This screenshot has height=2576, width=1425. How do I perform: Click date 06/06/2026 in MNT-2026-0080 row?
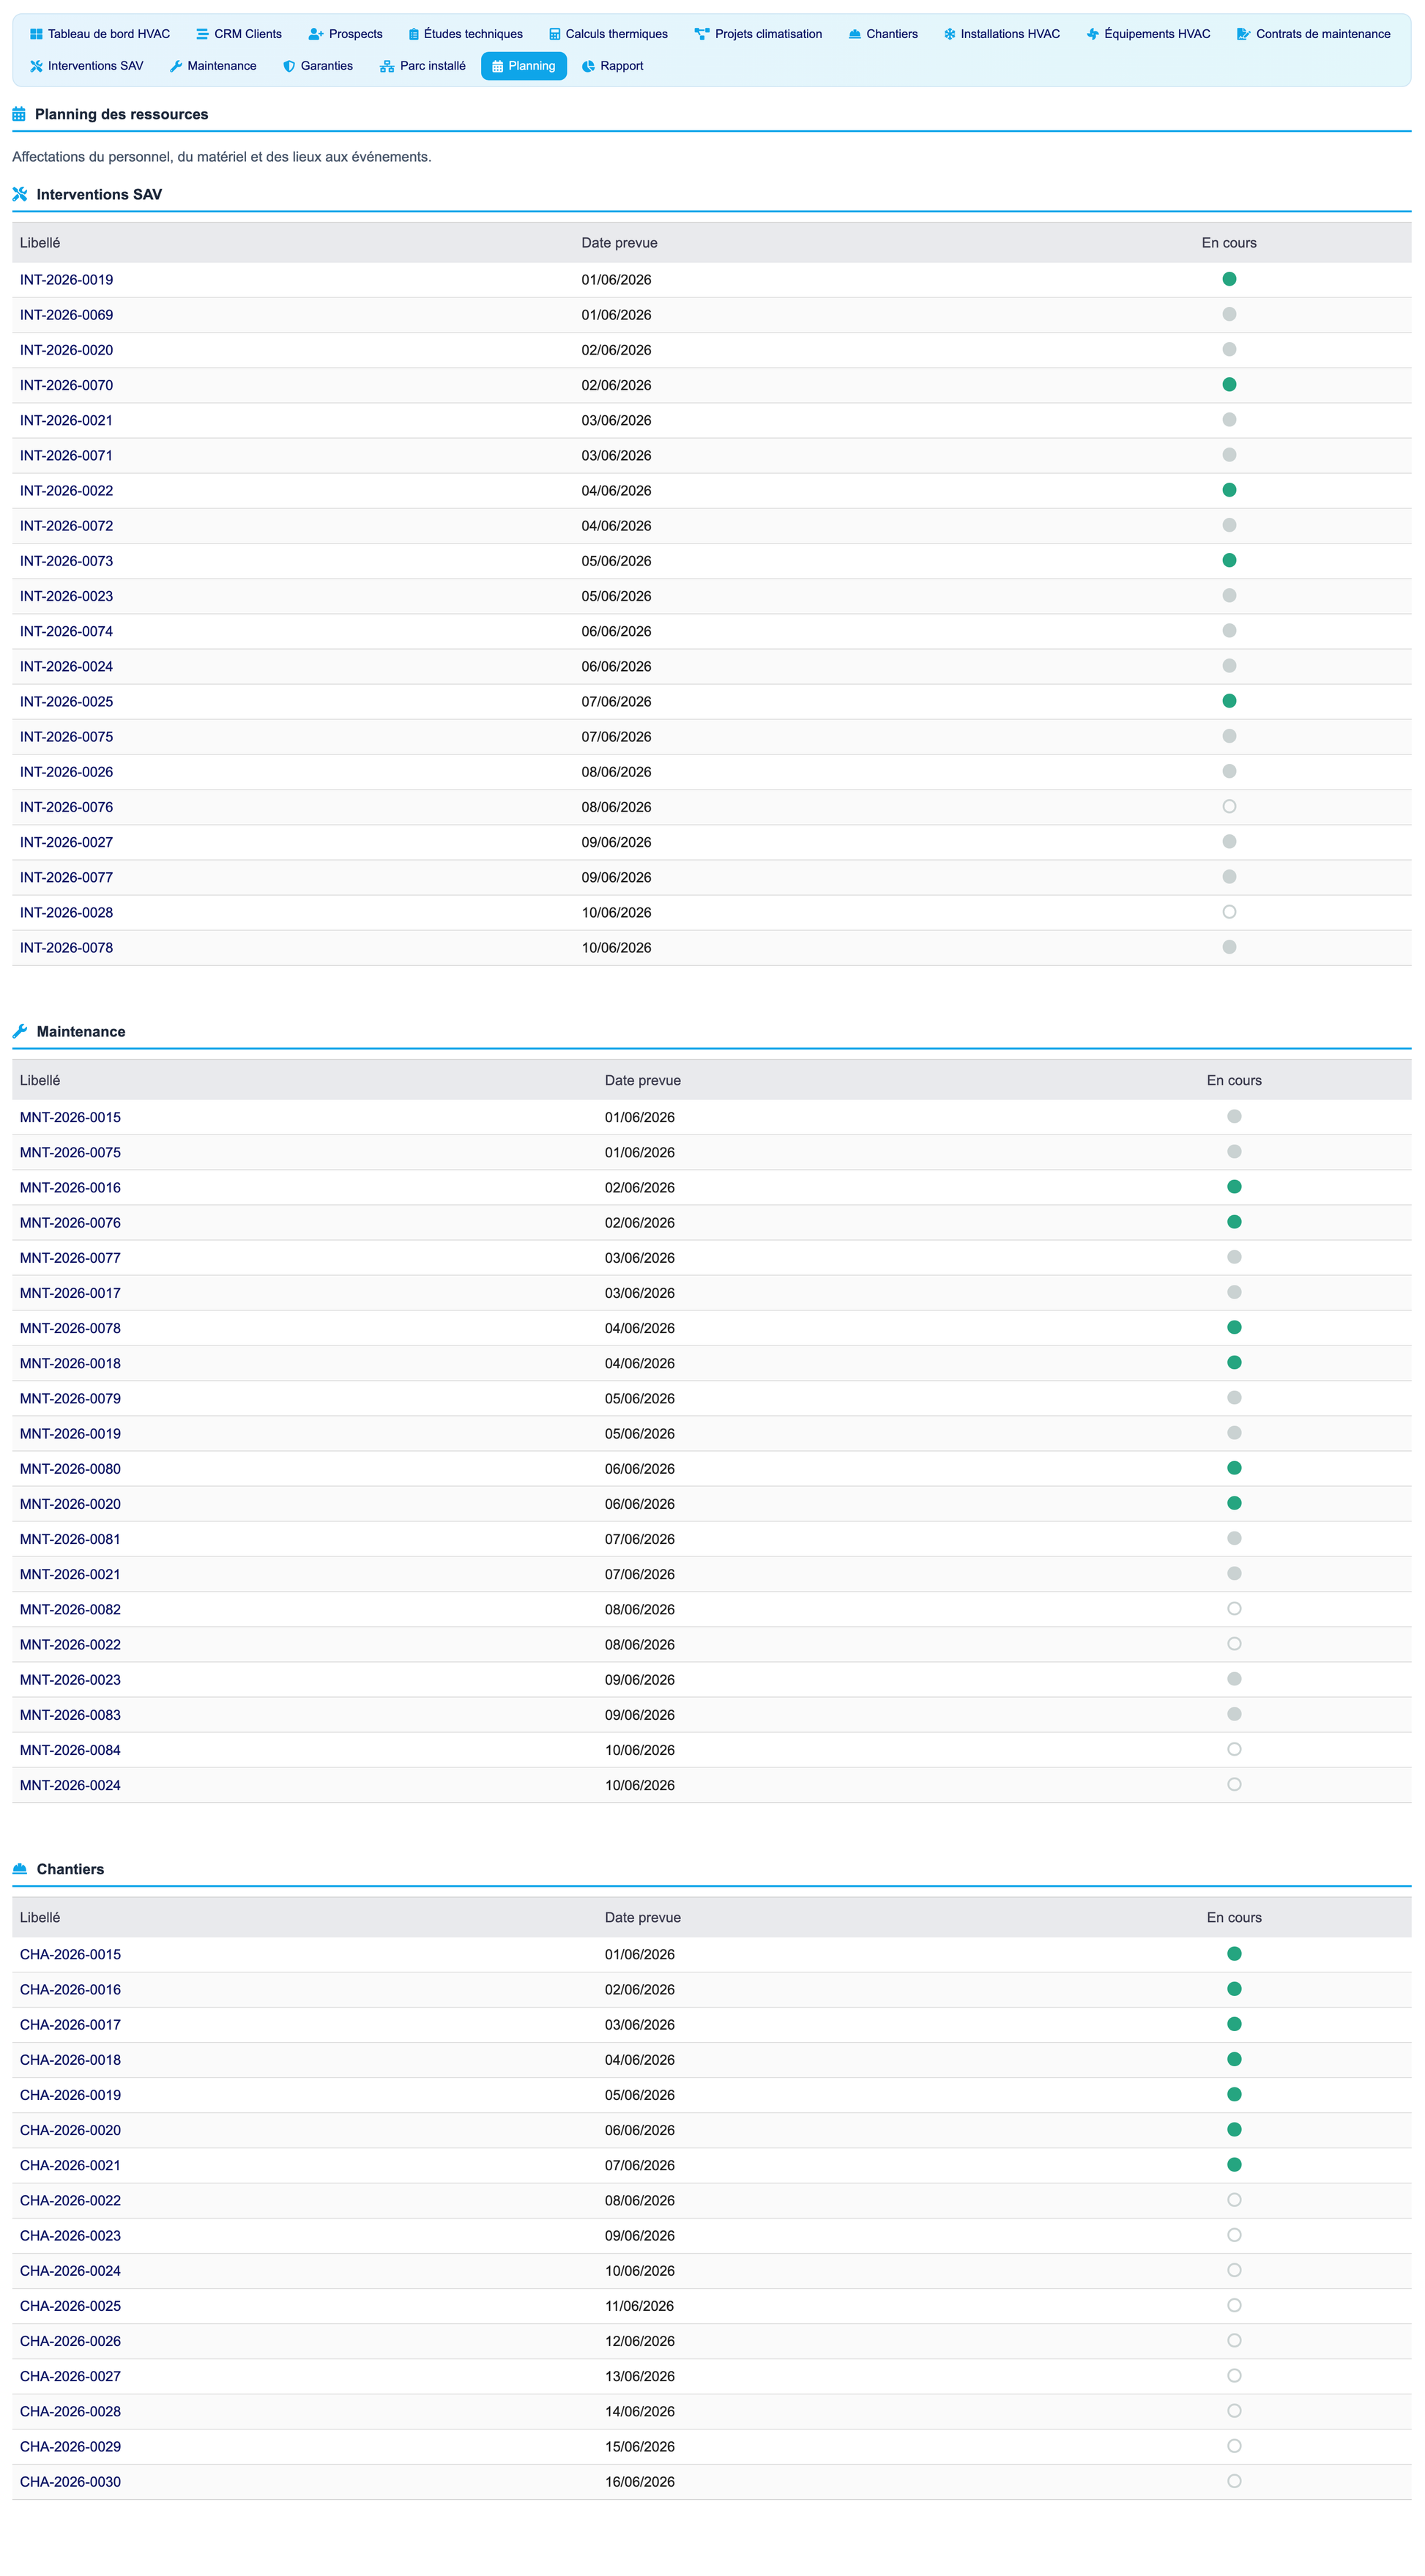(640, 1468)
